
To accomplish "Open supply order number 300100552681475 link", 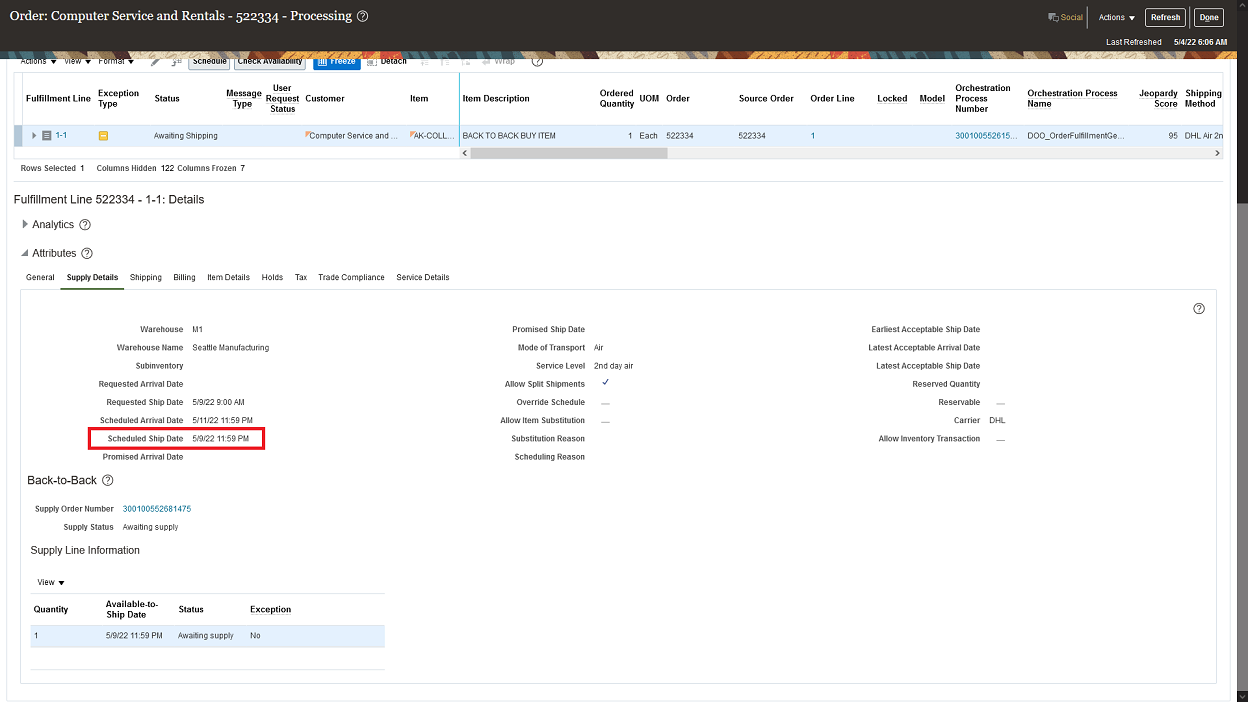I will coord(157,509).
